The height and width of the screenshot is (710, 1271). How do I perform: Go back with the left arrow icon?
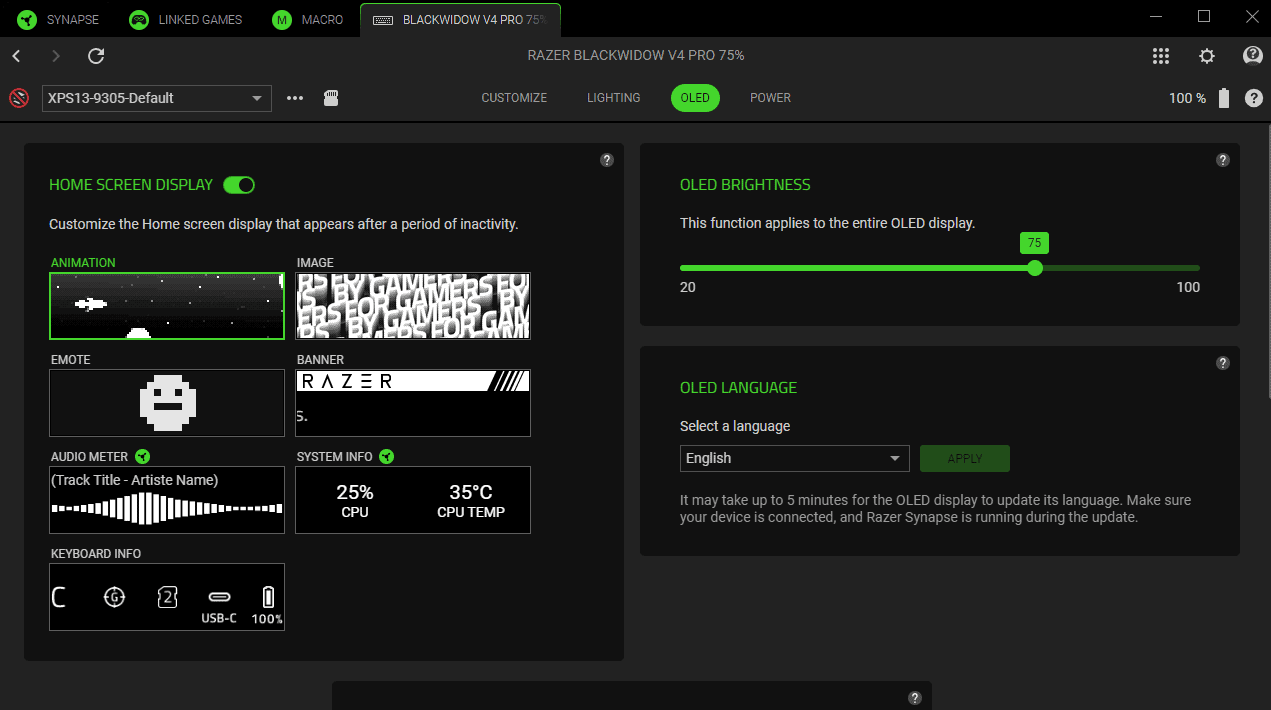[x=17, y=56]
